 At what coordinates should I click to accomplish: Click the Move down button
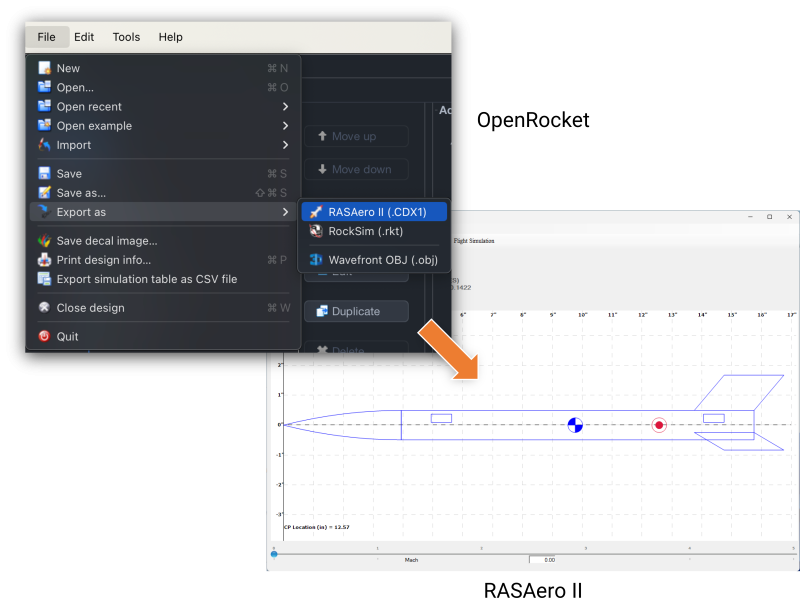pyautogui.click(x=356, y=169)
